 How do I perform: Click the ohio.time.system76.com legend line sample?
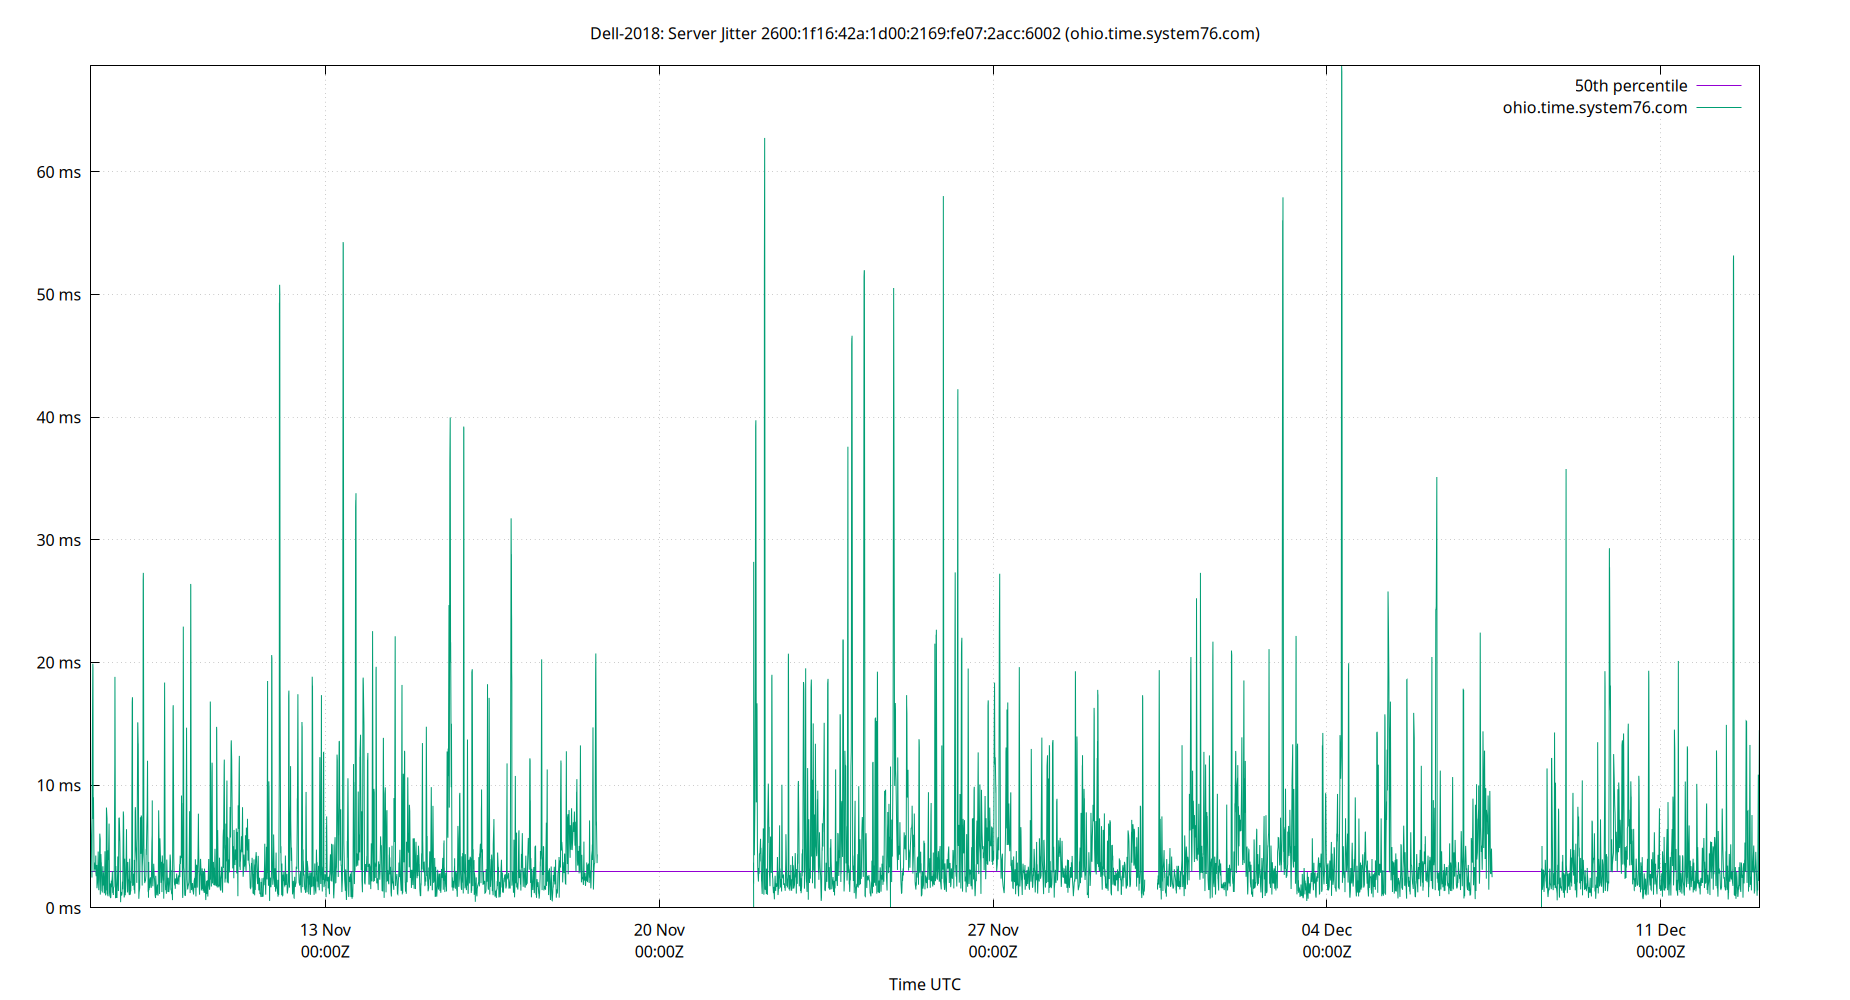[x=1718, y=107]
